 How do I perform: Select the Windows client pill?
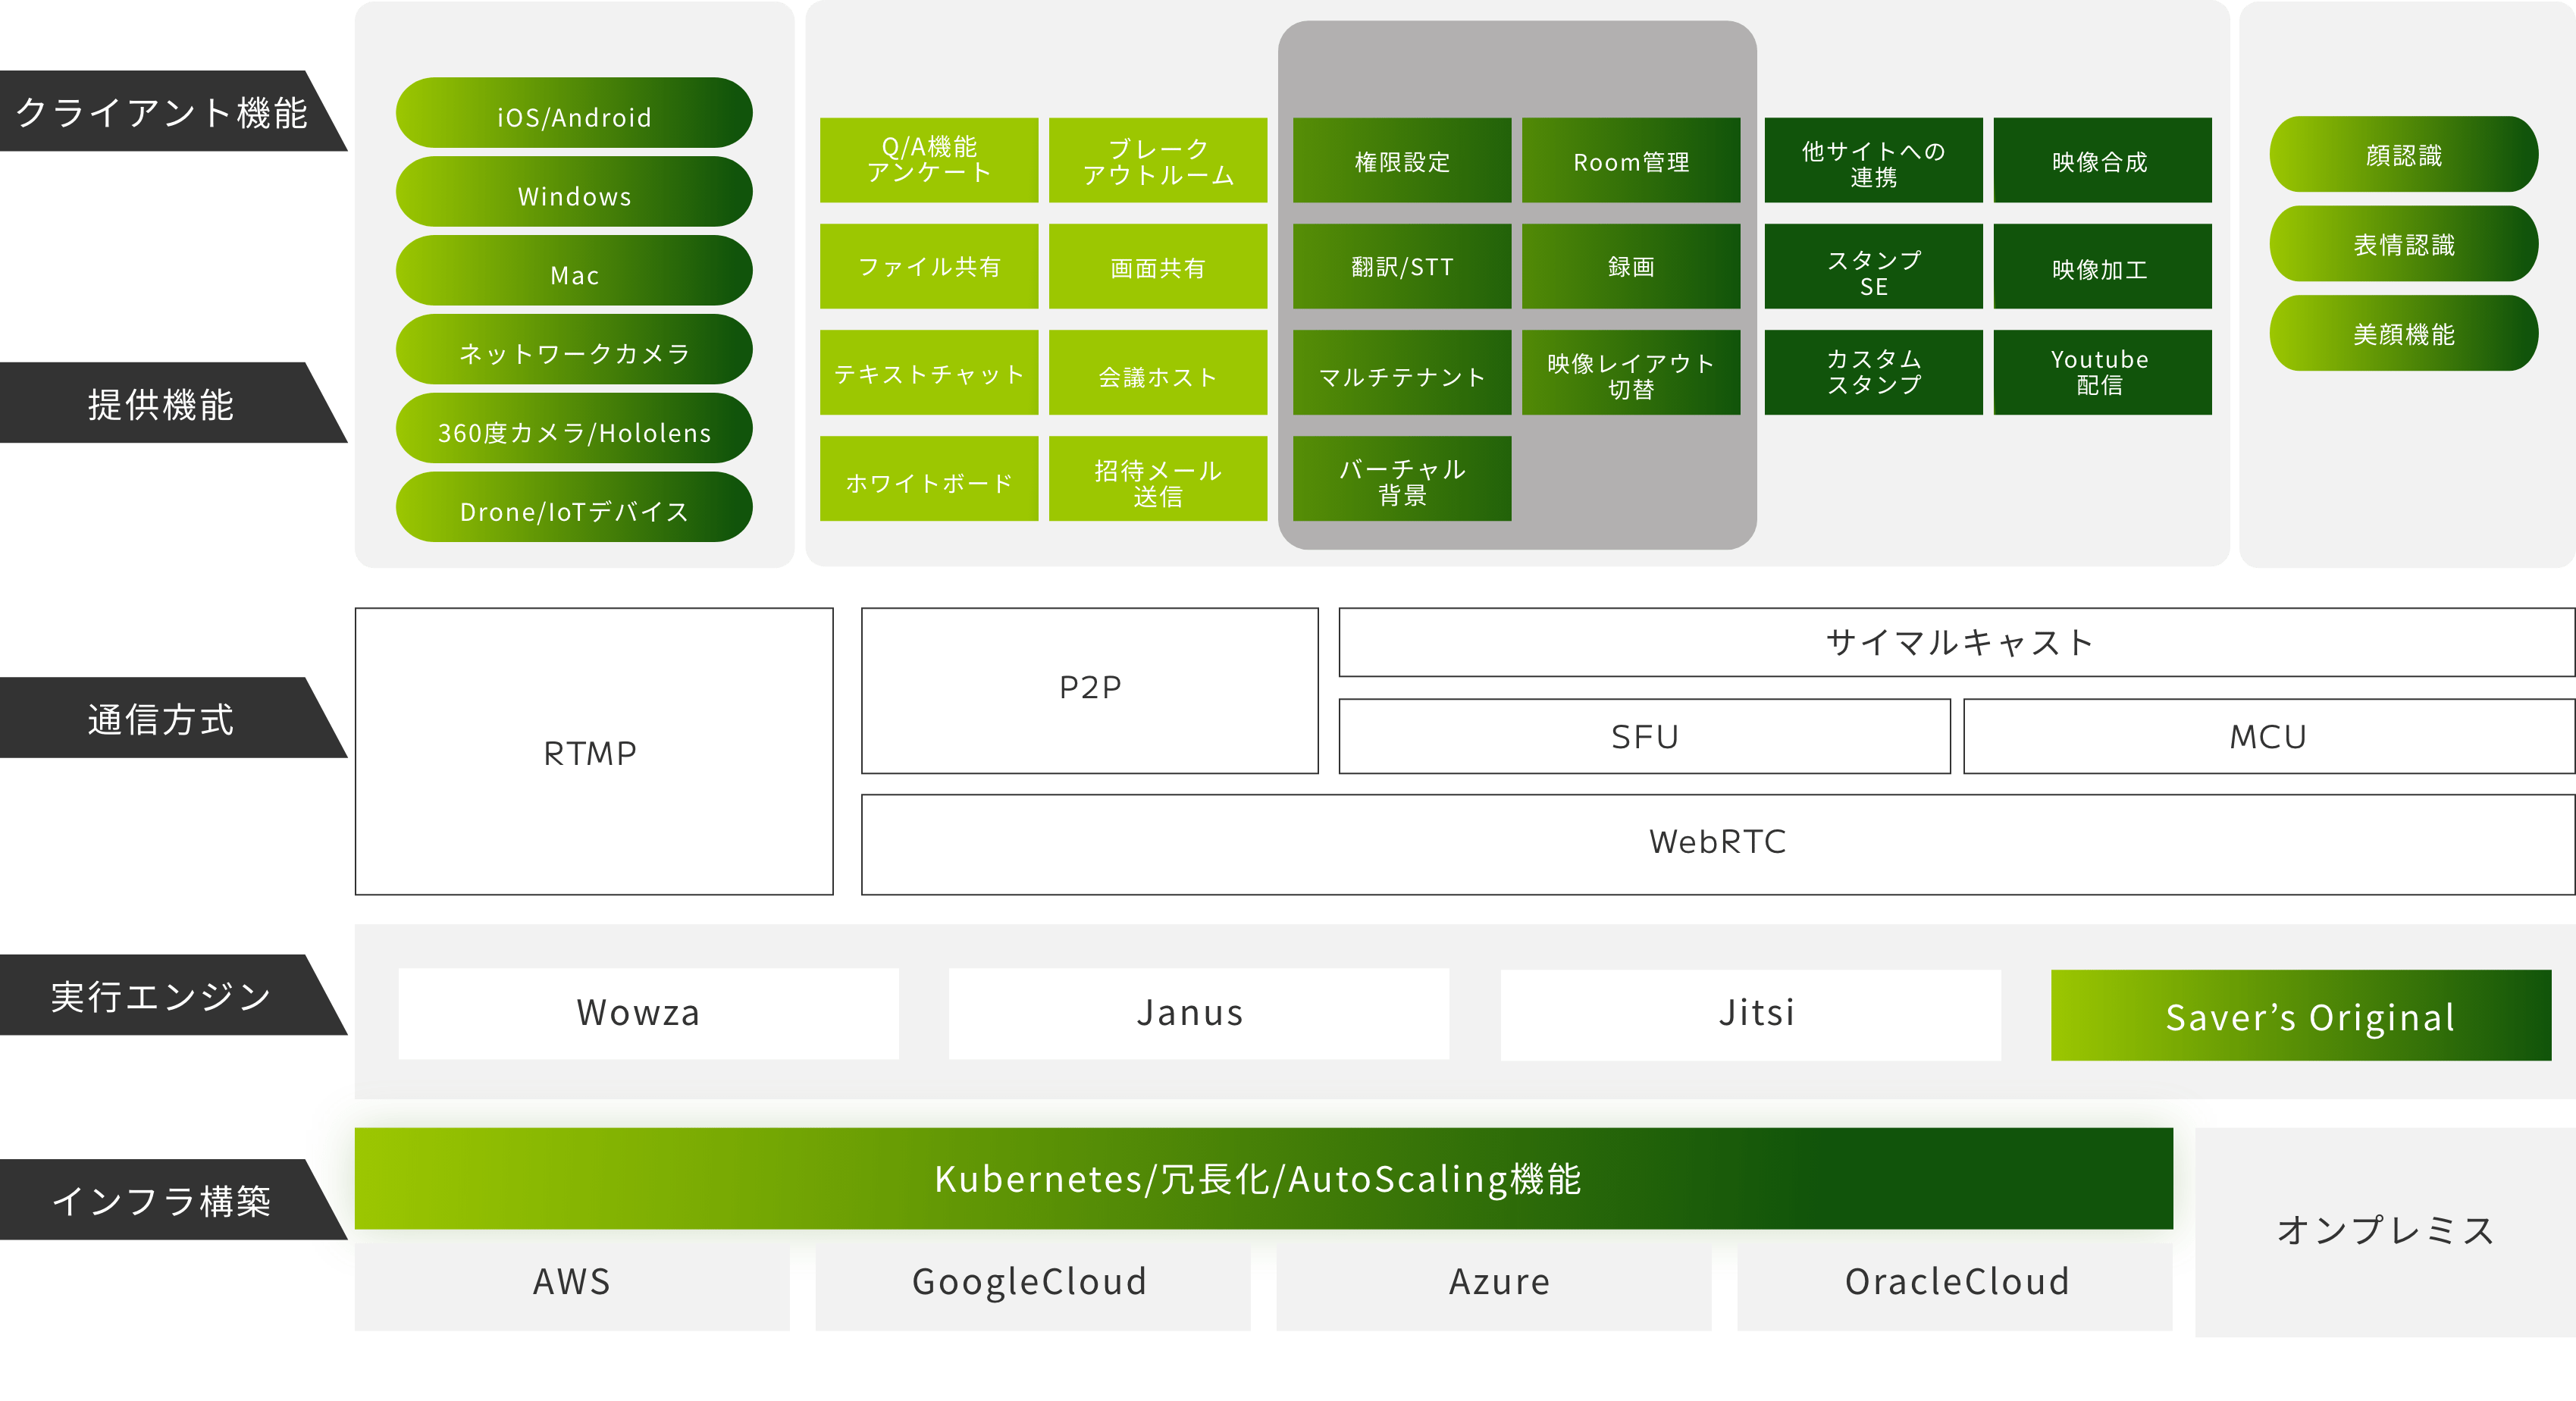574,192
